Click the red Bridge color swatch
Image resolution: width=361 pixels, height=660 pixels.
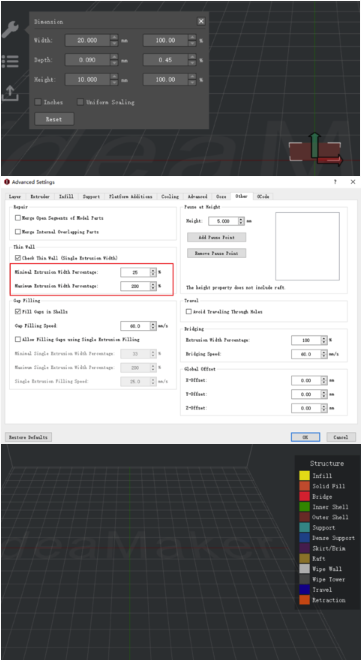pyautogui.click(x=304, y=496)
